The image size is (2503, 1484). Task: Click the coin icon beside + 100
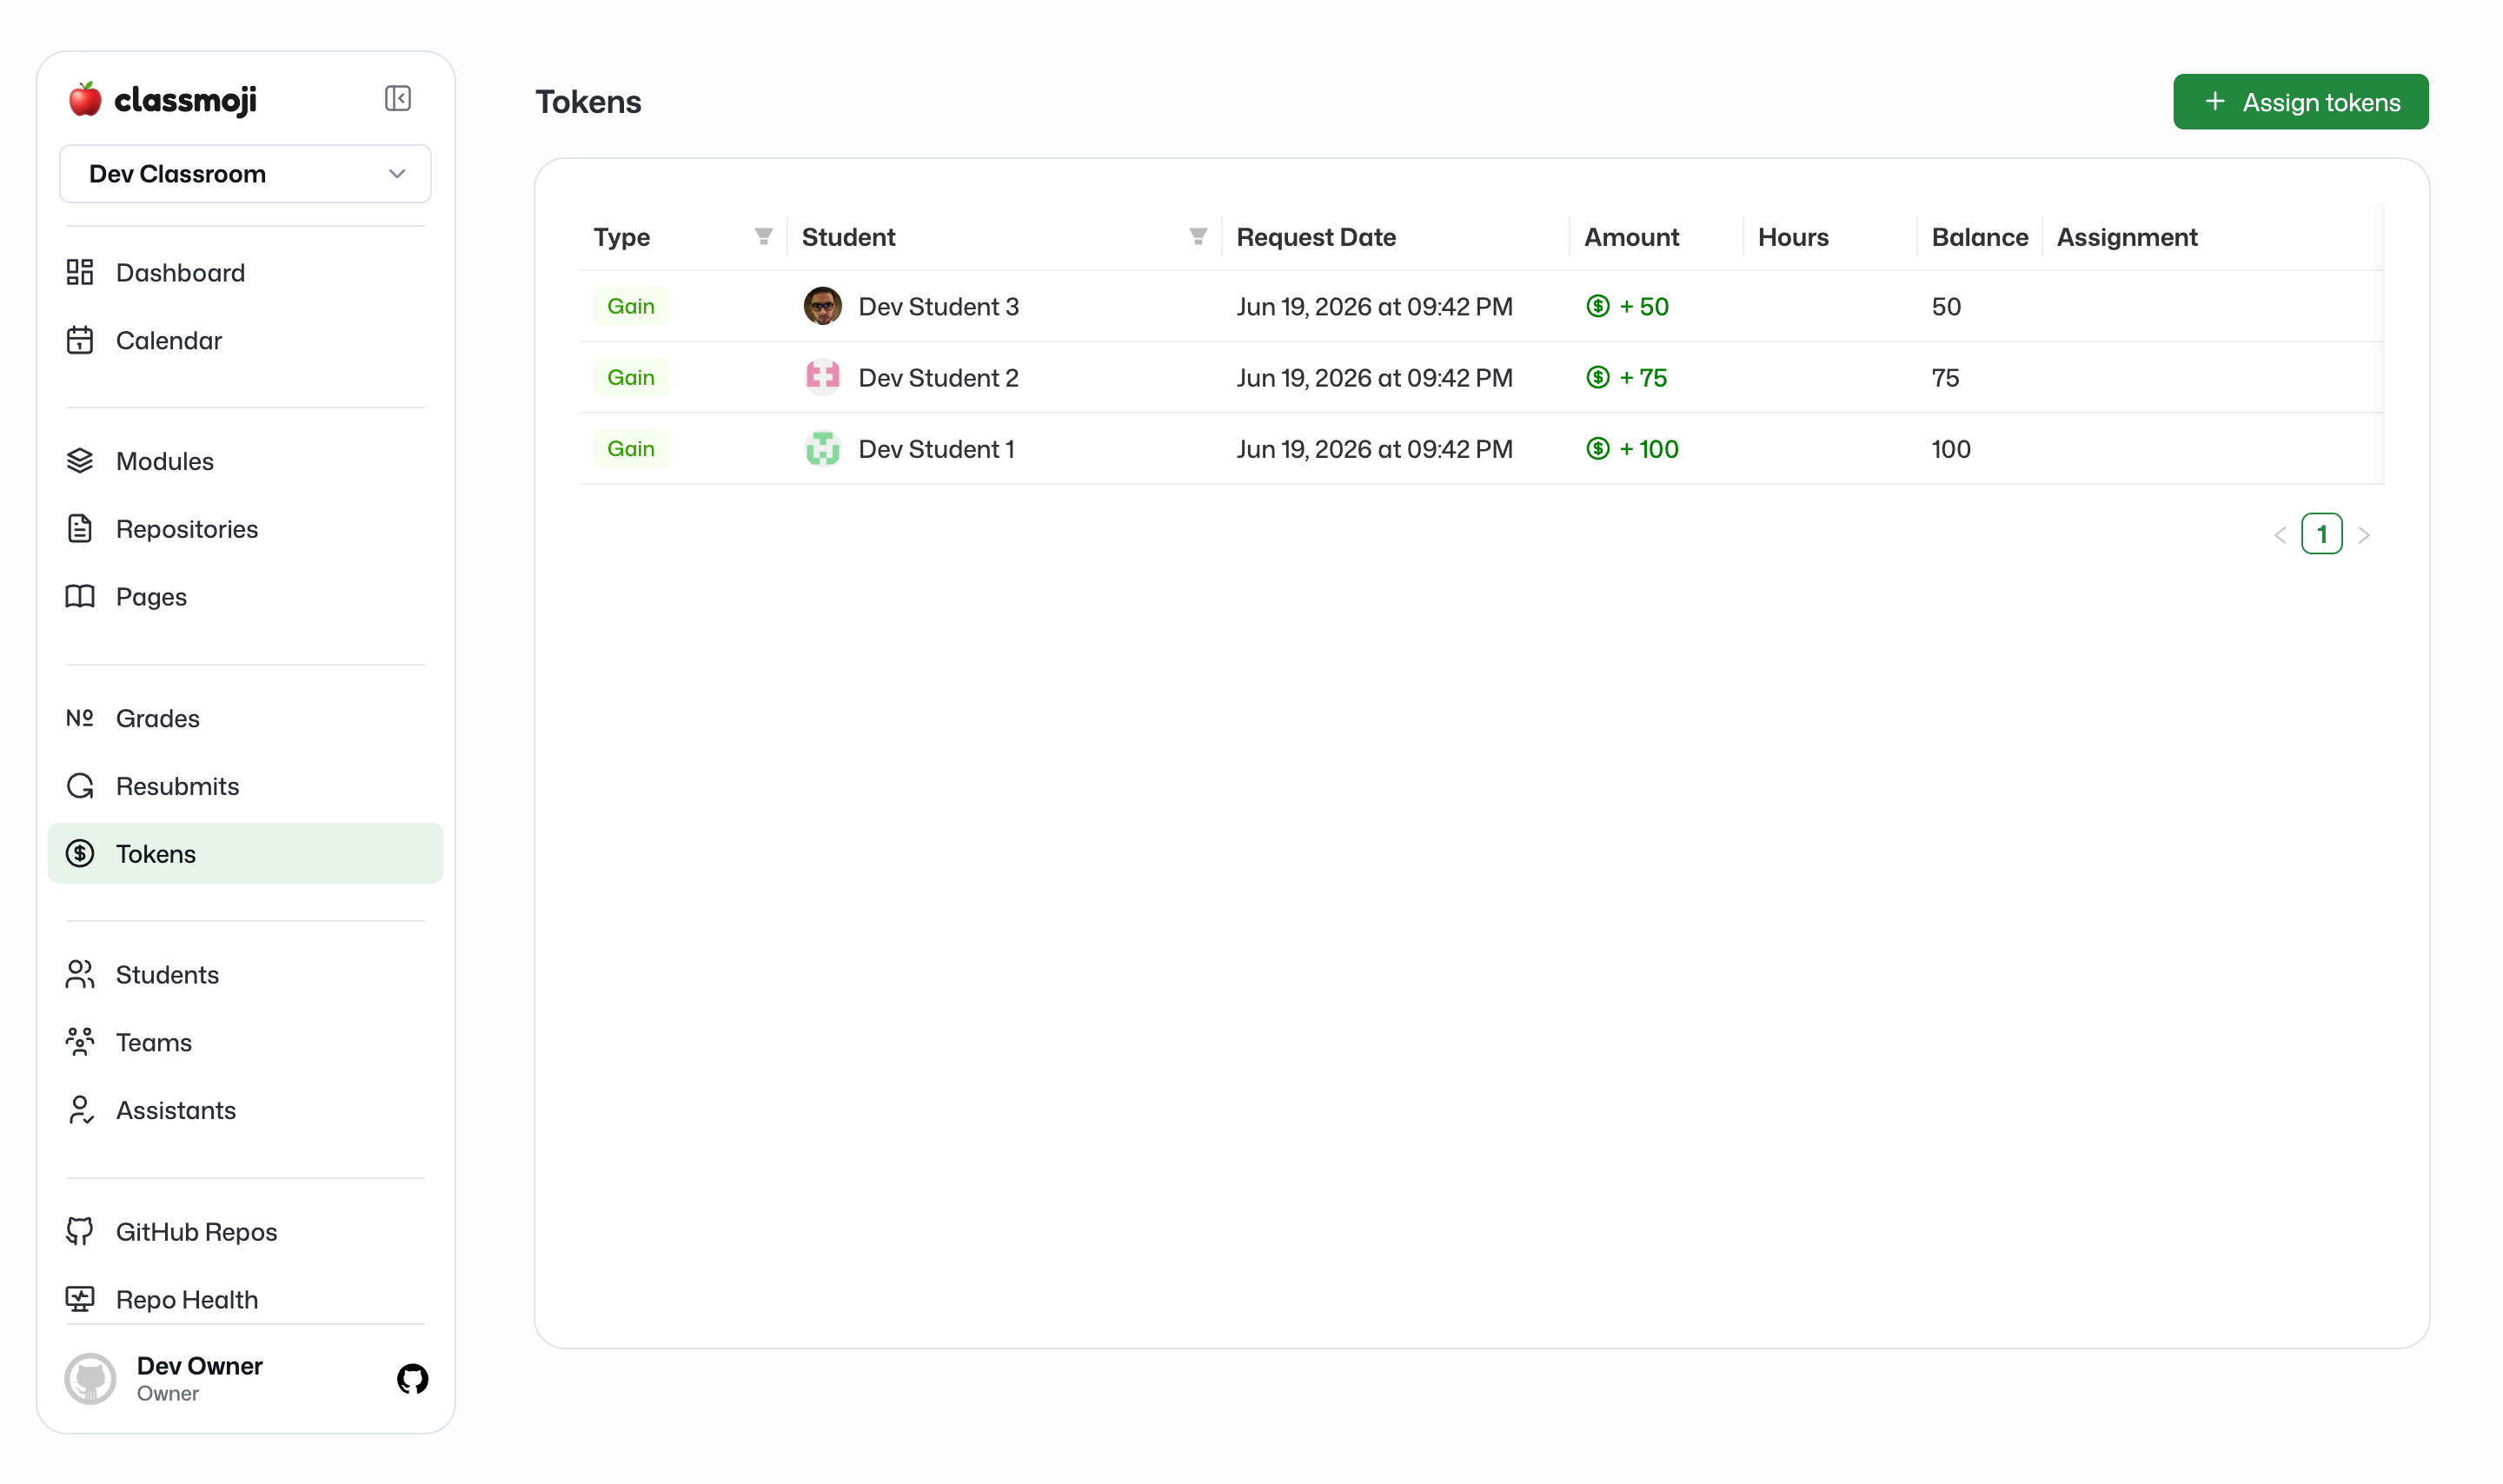point(1598,449)
